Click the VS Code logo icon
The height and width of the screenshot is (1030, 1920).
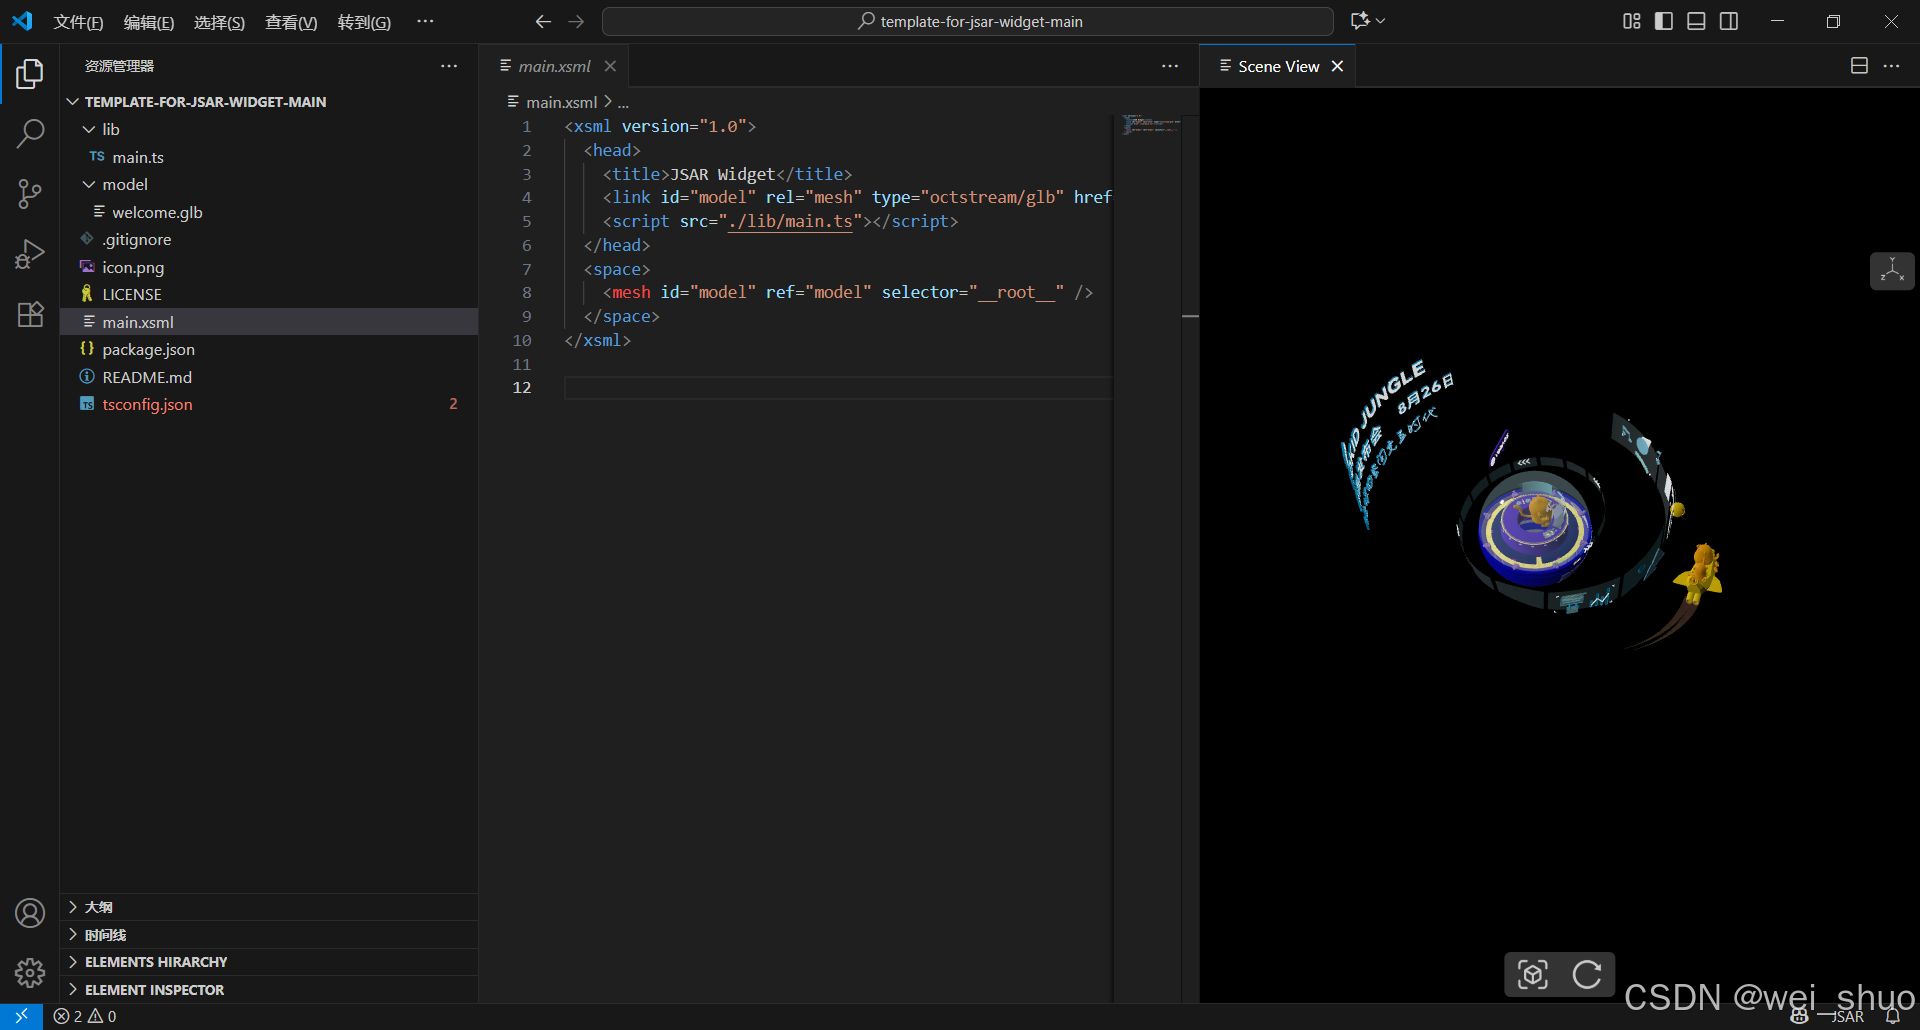(x=22, y=21)
